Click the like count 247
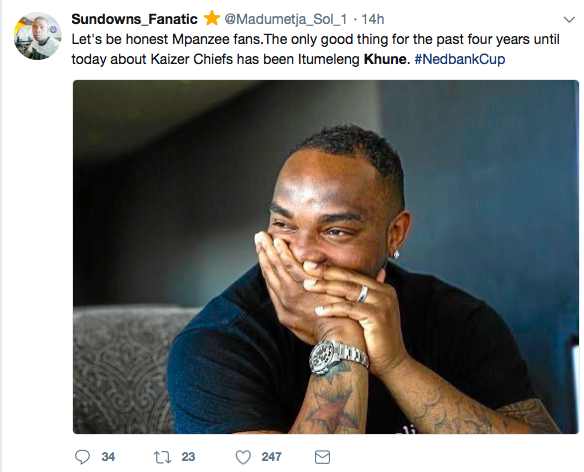Screen dimensions: 584x472 271,457
